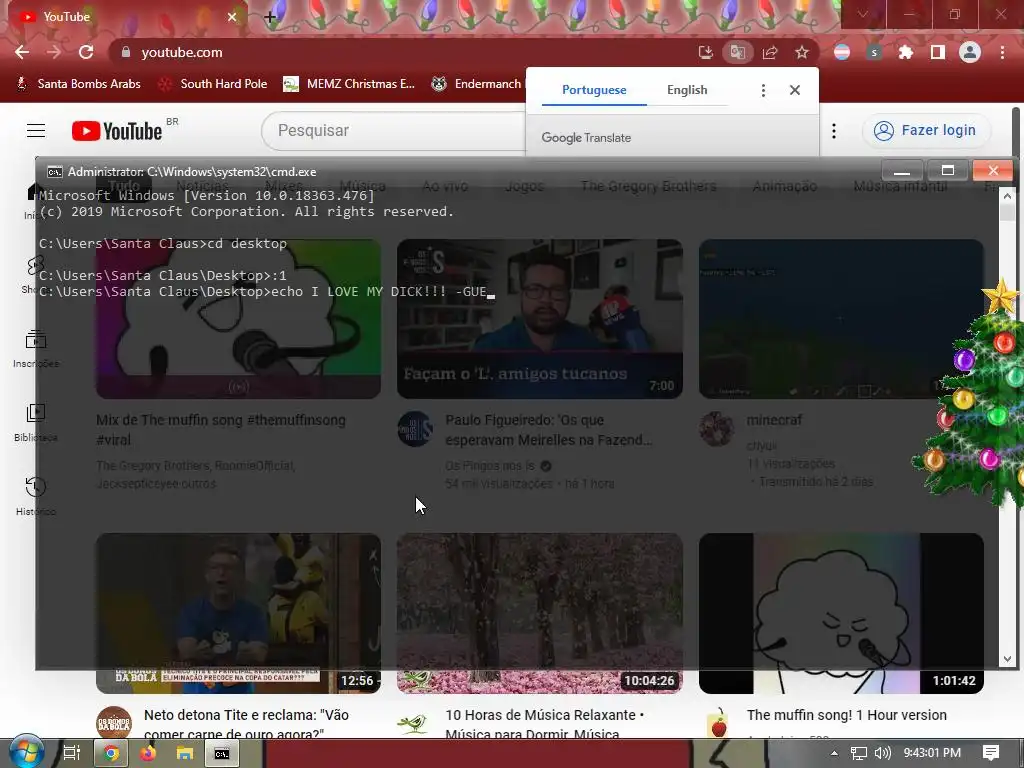Open 10 Horas de Música Relaxante video title
The width and height of the screenshot is (1024, 768).
point(545,724)
